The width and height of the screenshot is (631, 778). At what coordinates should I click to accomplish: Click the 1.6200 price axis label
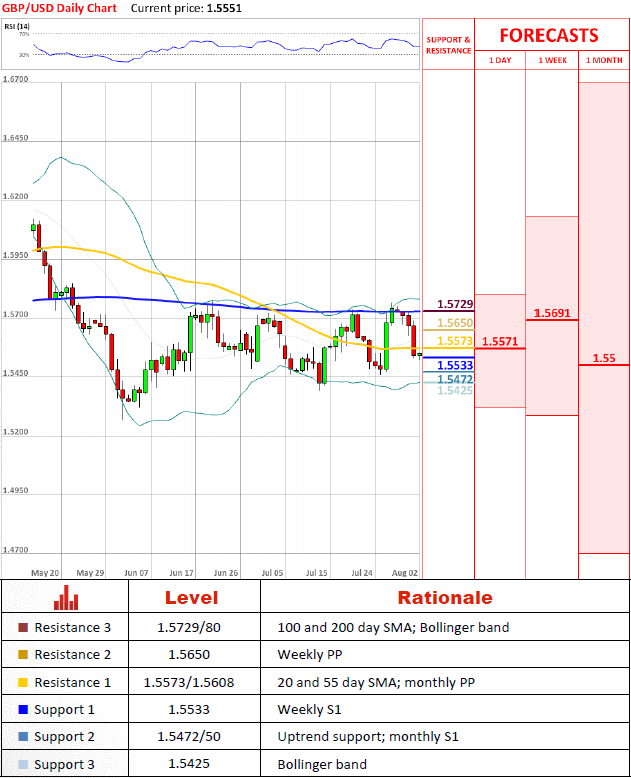15,196
